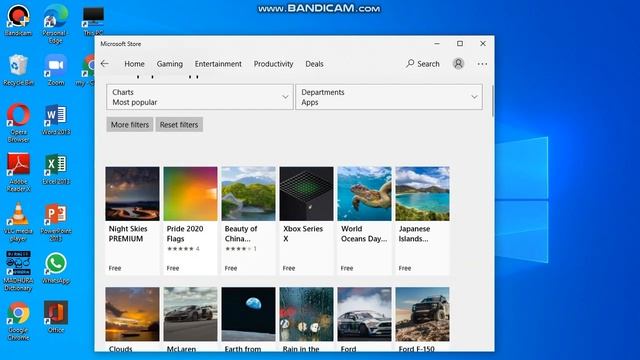The width and height of the screenshot is (640, 360).
Task: Open the Ford drifting car tile
Action: tap(364, 319)
